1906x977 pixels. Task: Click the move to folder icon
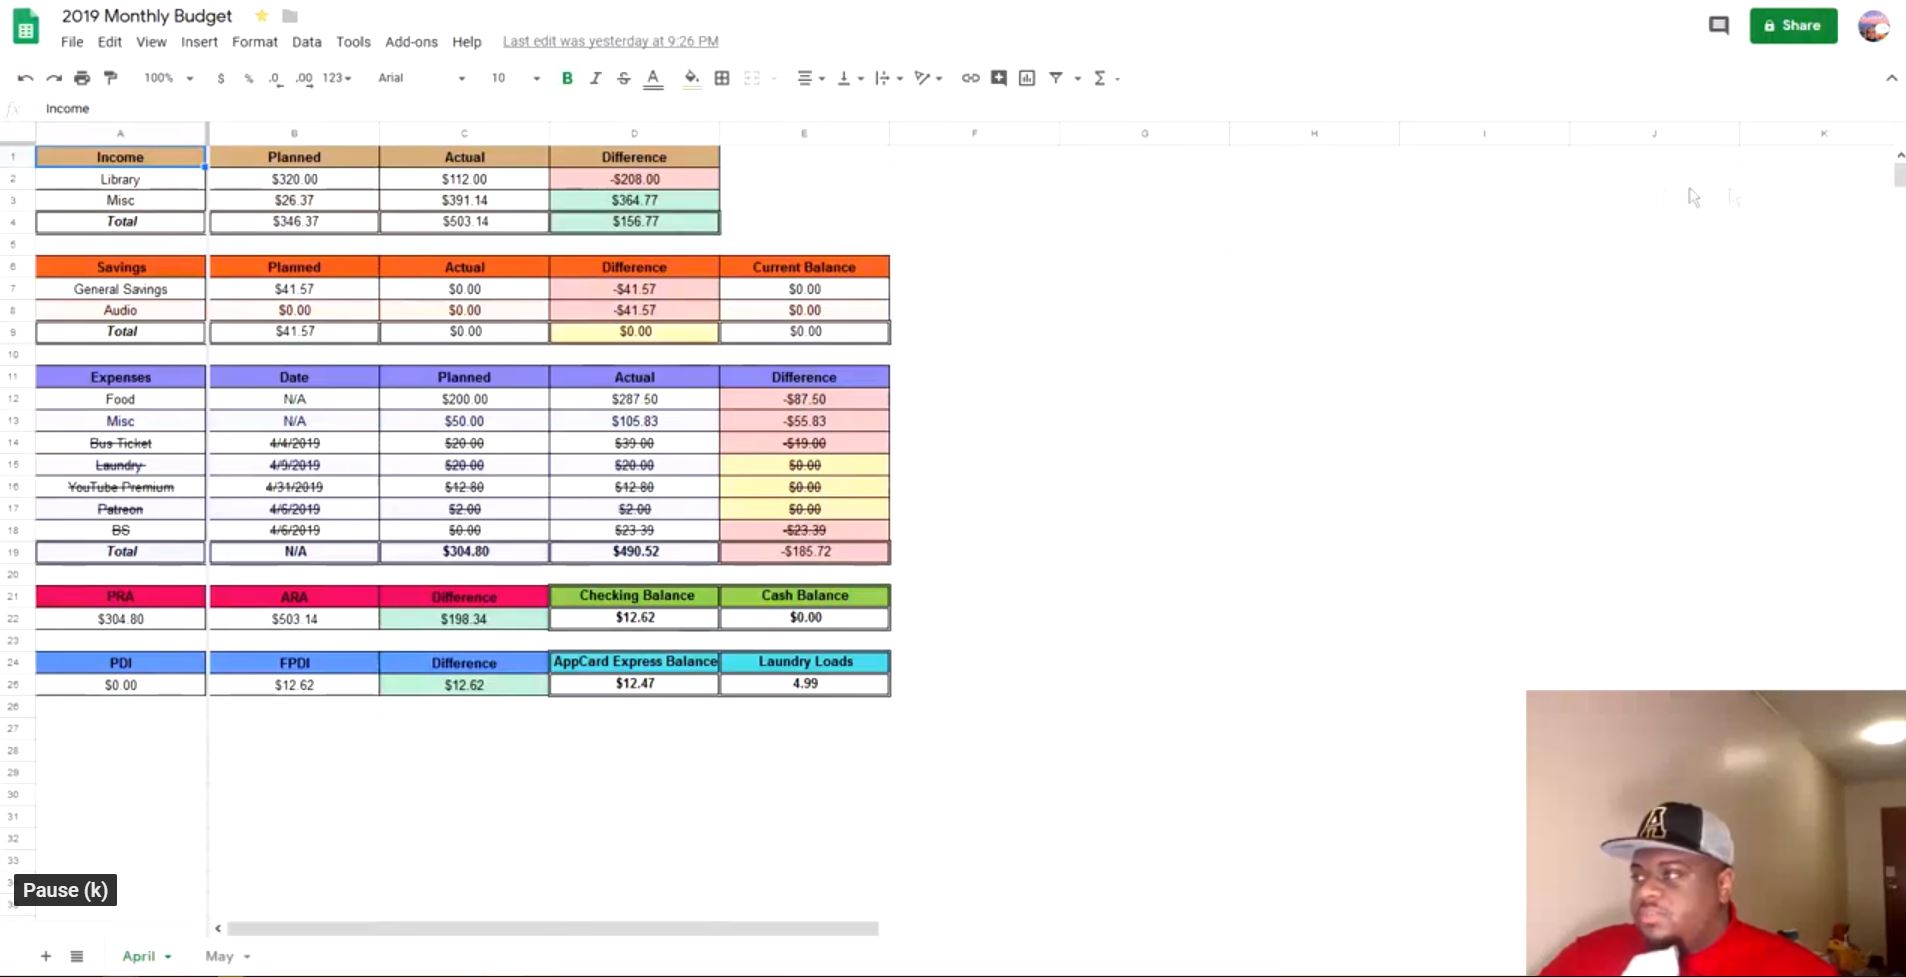(x=290, y=16)
